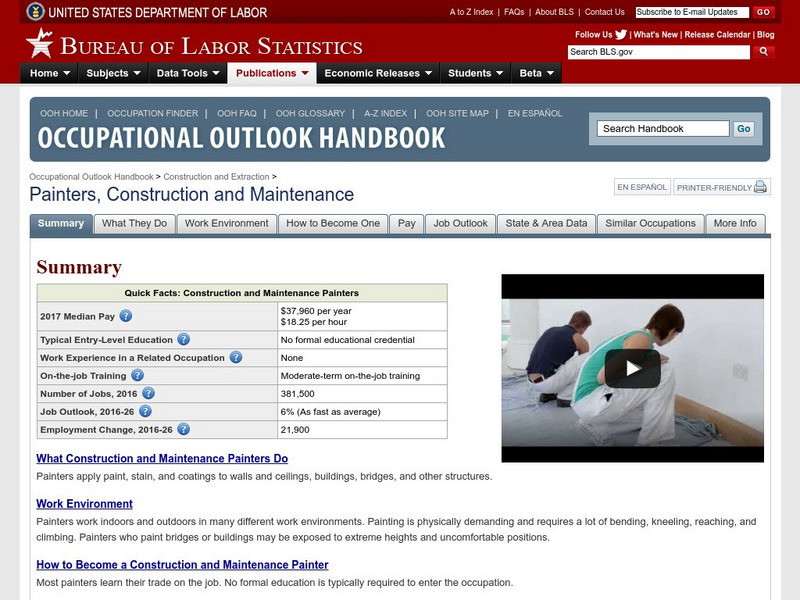The image size is (800, 600).
Task: Open the Contact Us link
Action: (605, 12)
